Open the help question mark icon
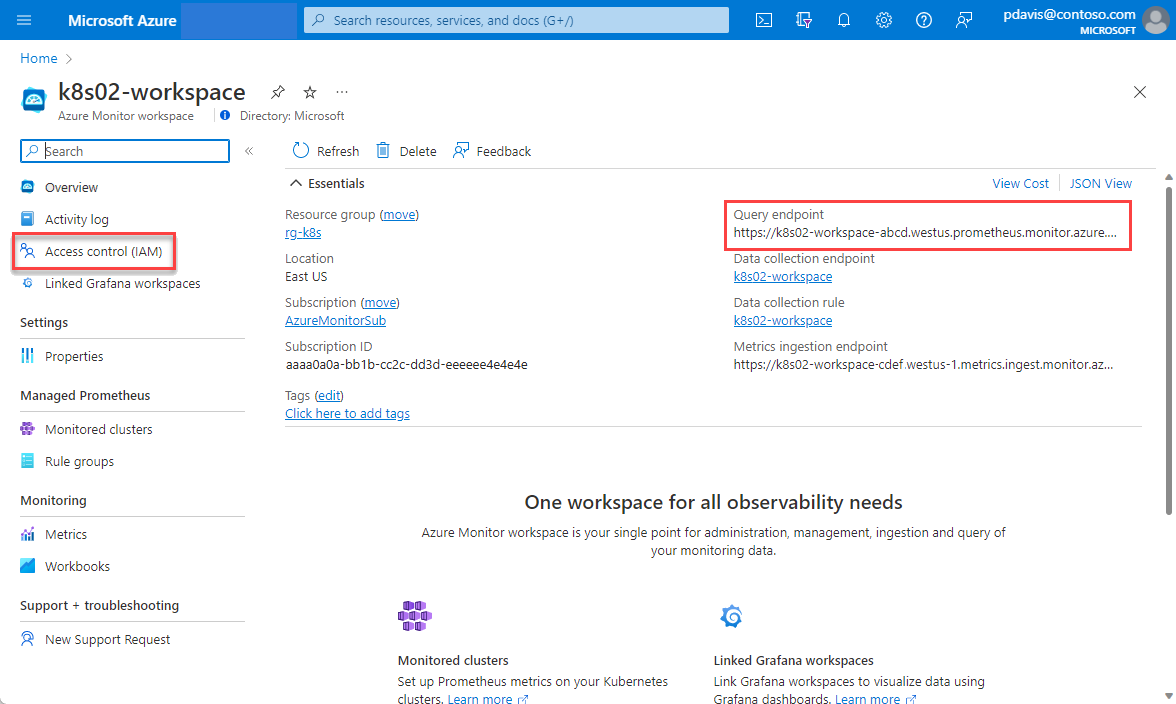This screenshot has width=1176, height=704. point(924,20)
